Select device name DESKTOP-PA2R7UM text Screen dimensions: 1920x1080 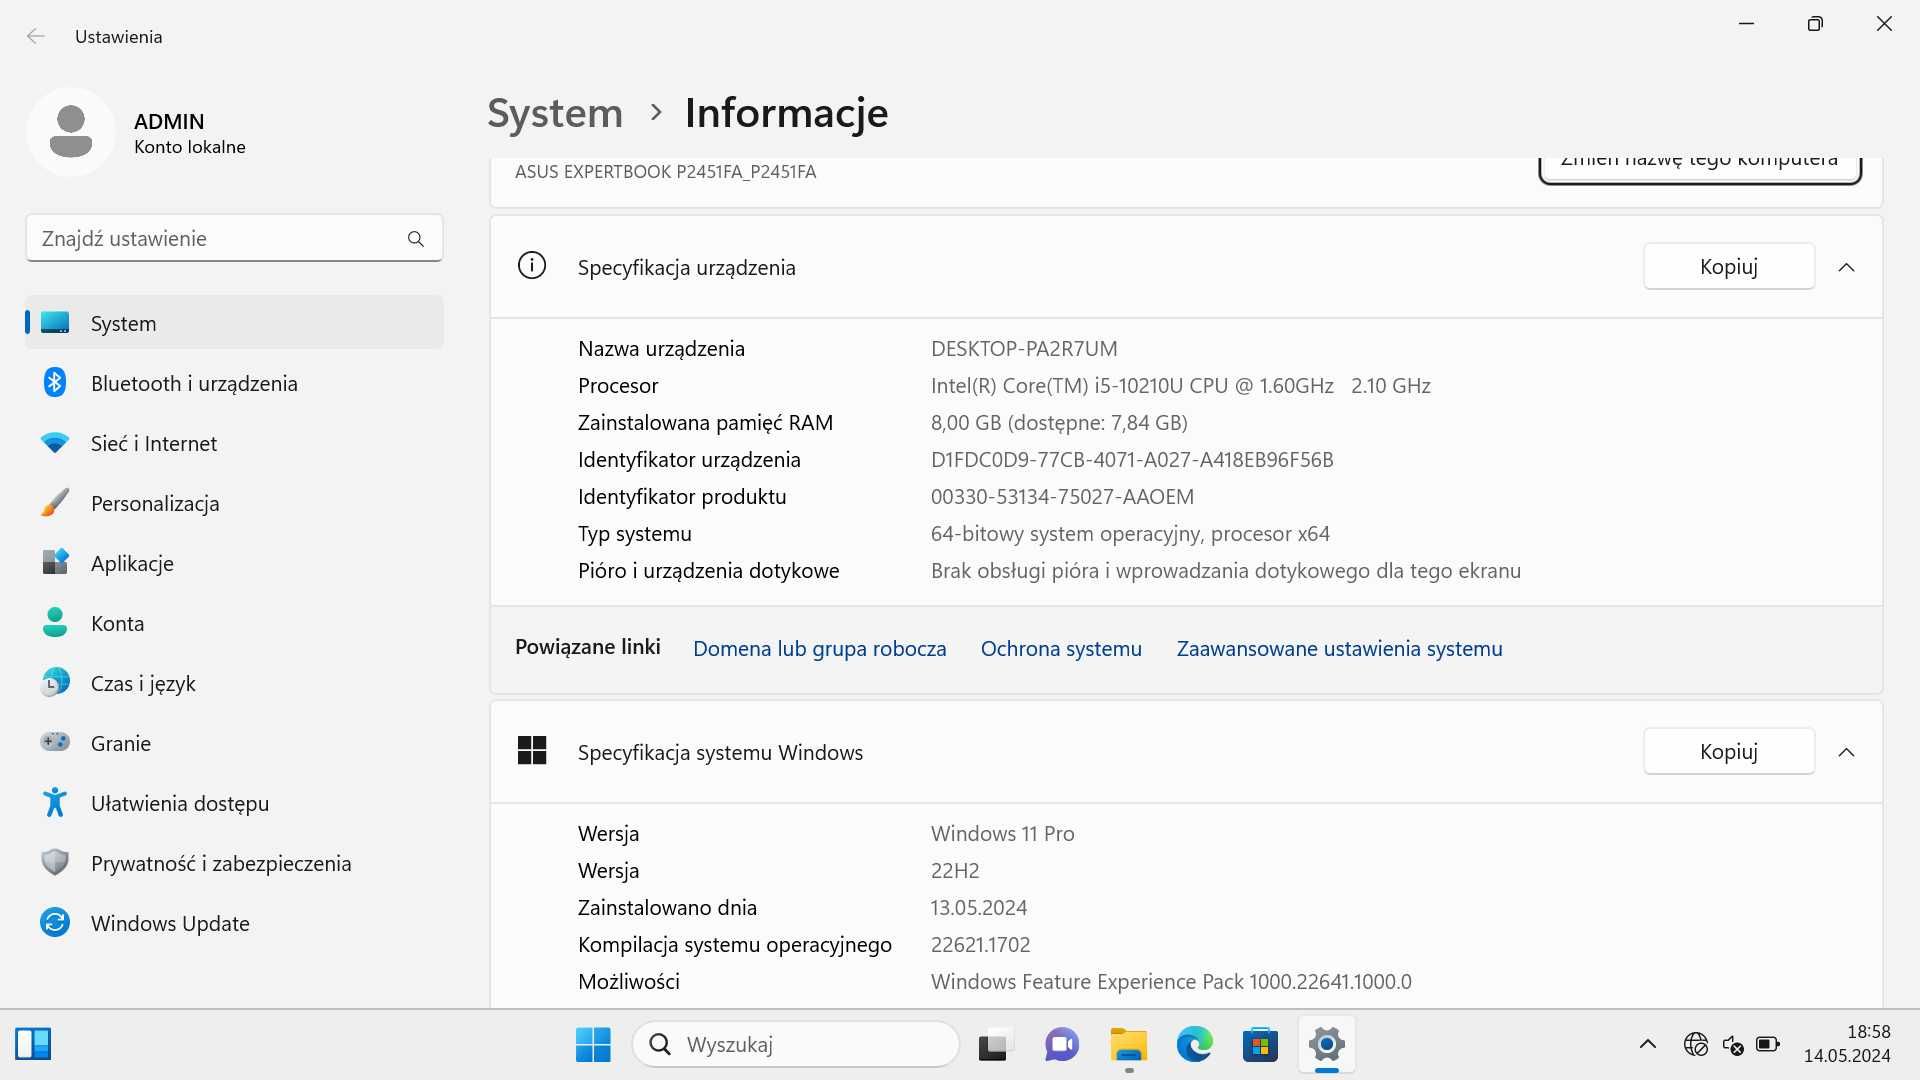(1024, 349)
